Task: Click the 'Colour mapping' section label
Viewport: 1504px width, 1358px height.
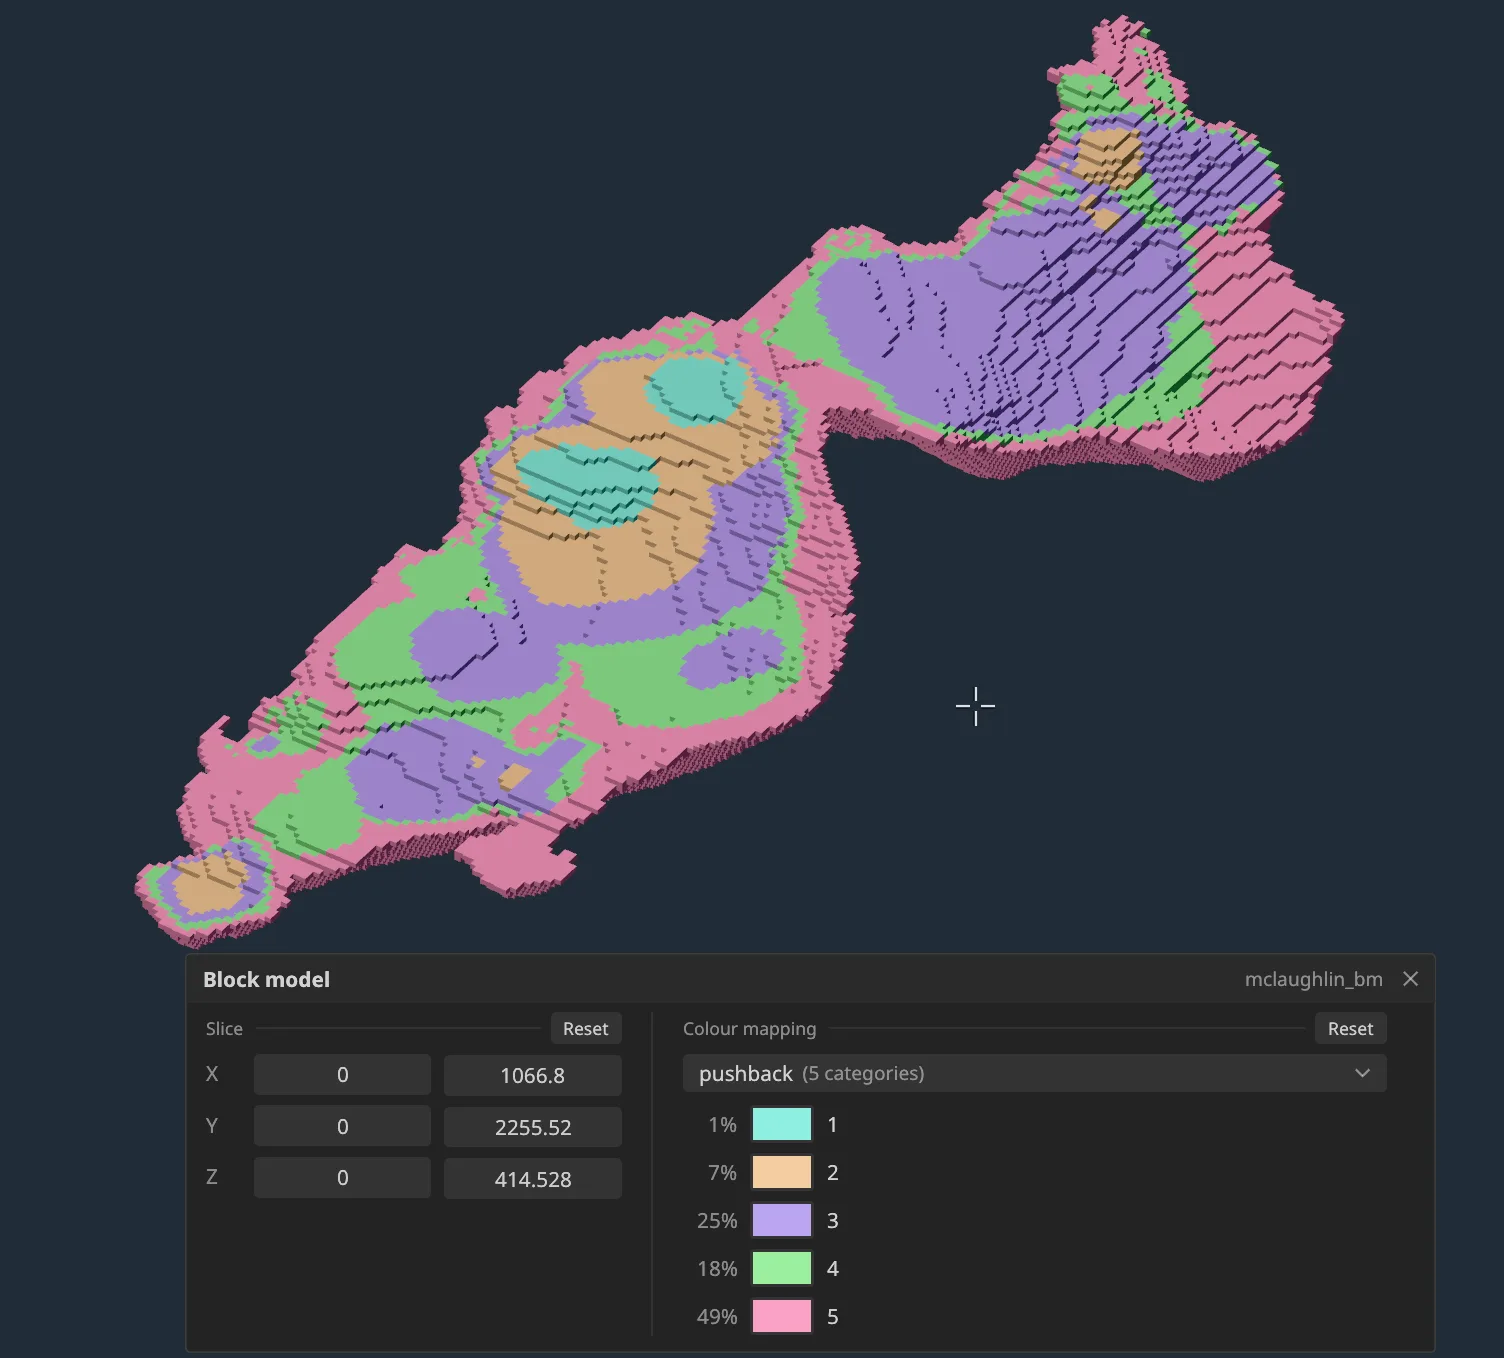Action: pyautogui.click(x=749, y=1029)
